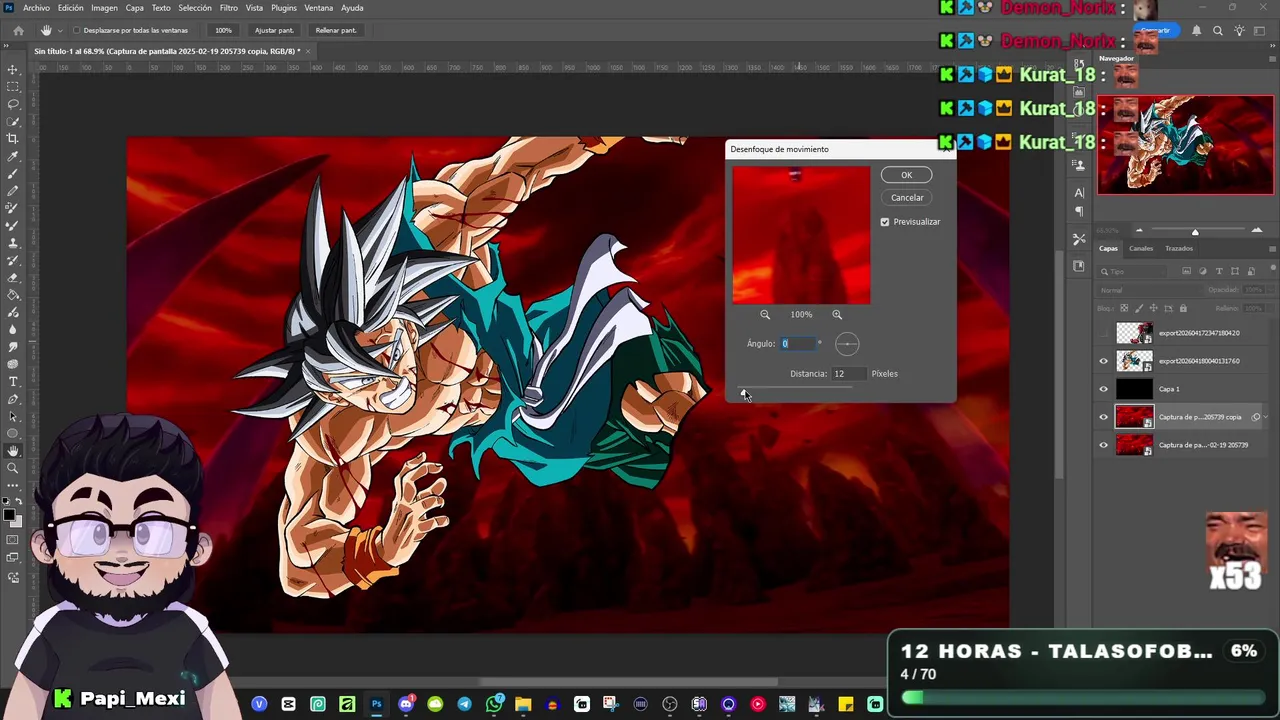1280x720 pixels.
Task: Click the Distancia value field
Action: tap(847, 374)
